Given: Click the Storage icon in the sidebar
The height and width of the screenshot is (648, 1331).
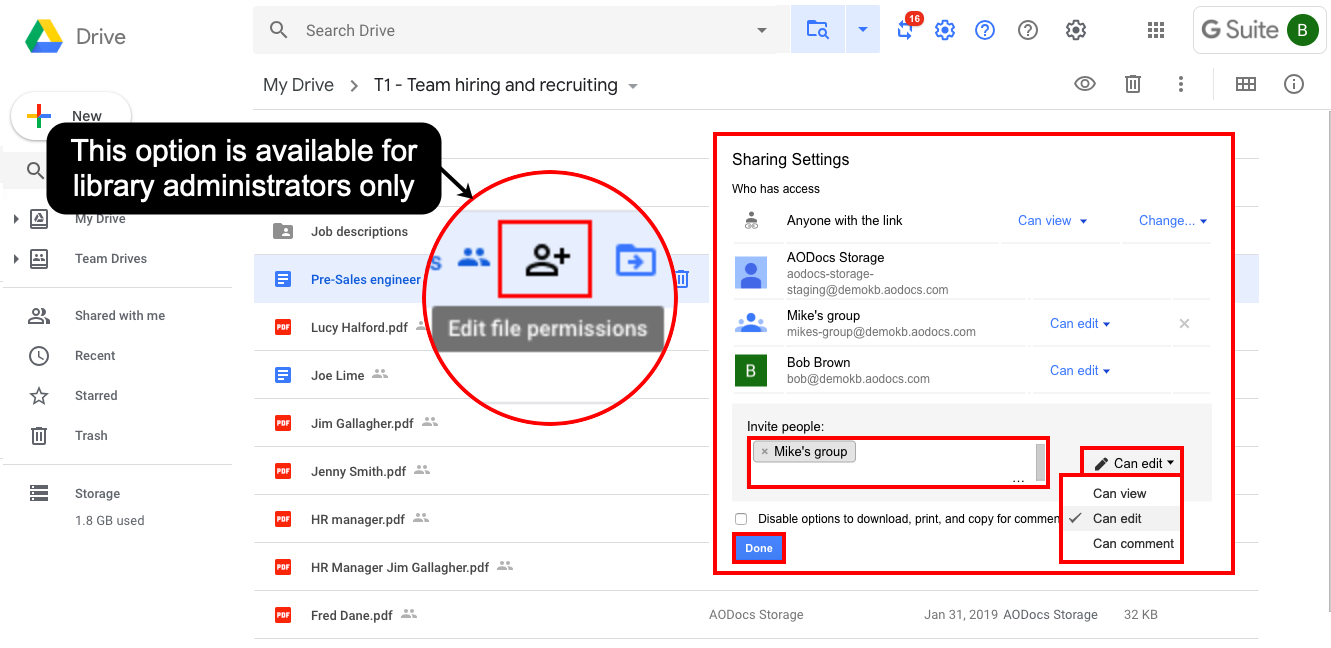Looking at the screenshot, I should [39, 493].
